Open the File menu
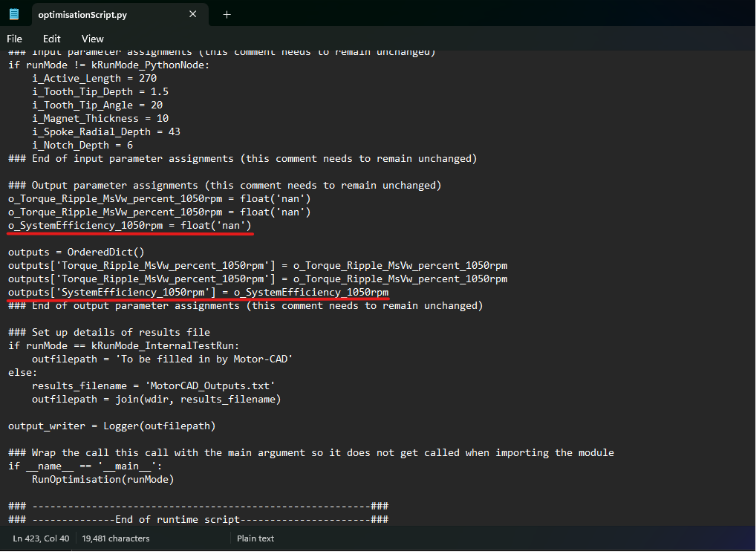This screenshot has width=756, height=552. coord(15,38)
